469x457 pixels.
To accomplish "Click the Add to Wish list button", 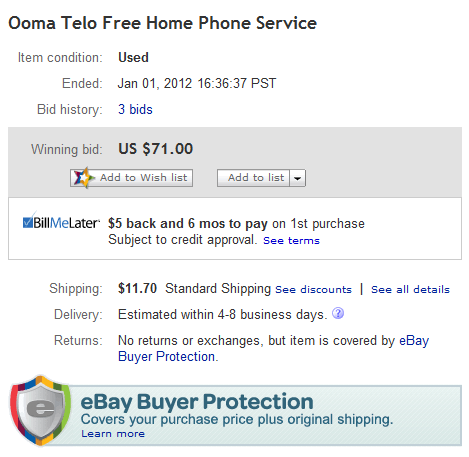I will coord(131,178).
